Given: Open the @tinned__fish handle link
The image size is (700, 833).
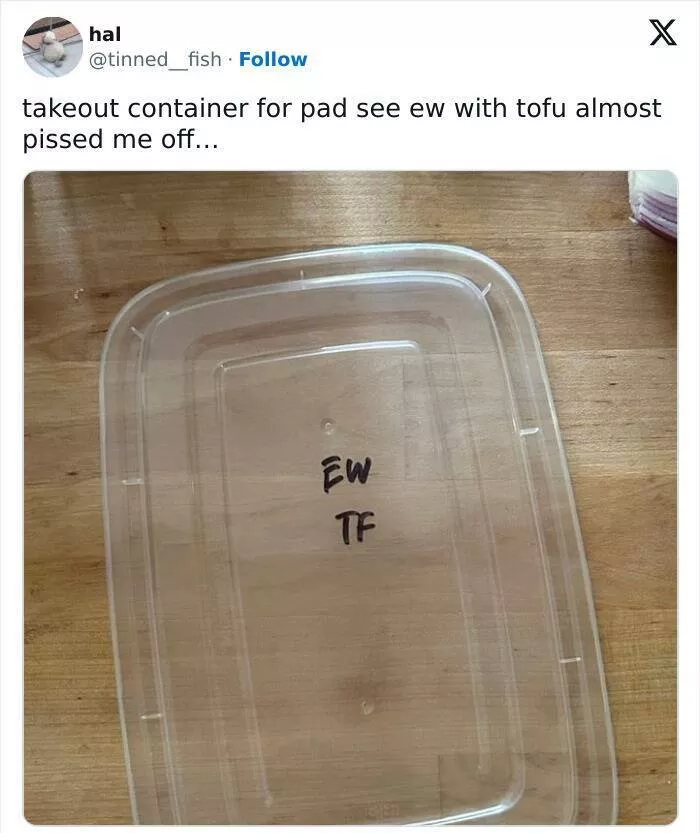Looking at the screenshot, I should point(155,60).
